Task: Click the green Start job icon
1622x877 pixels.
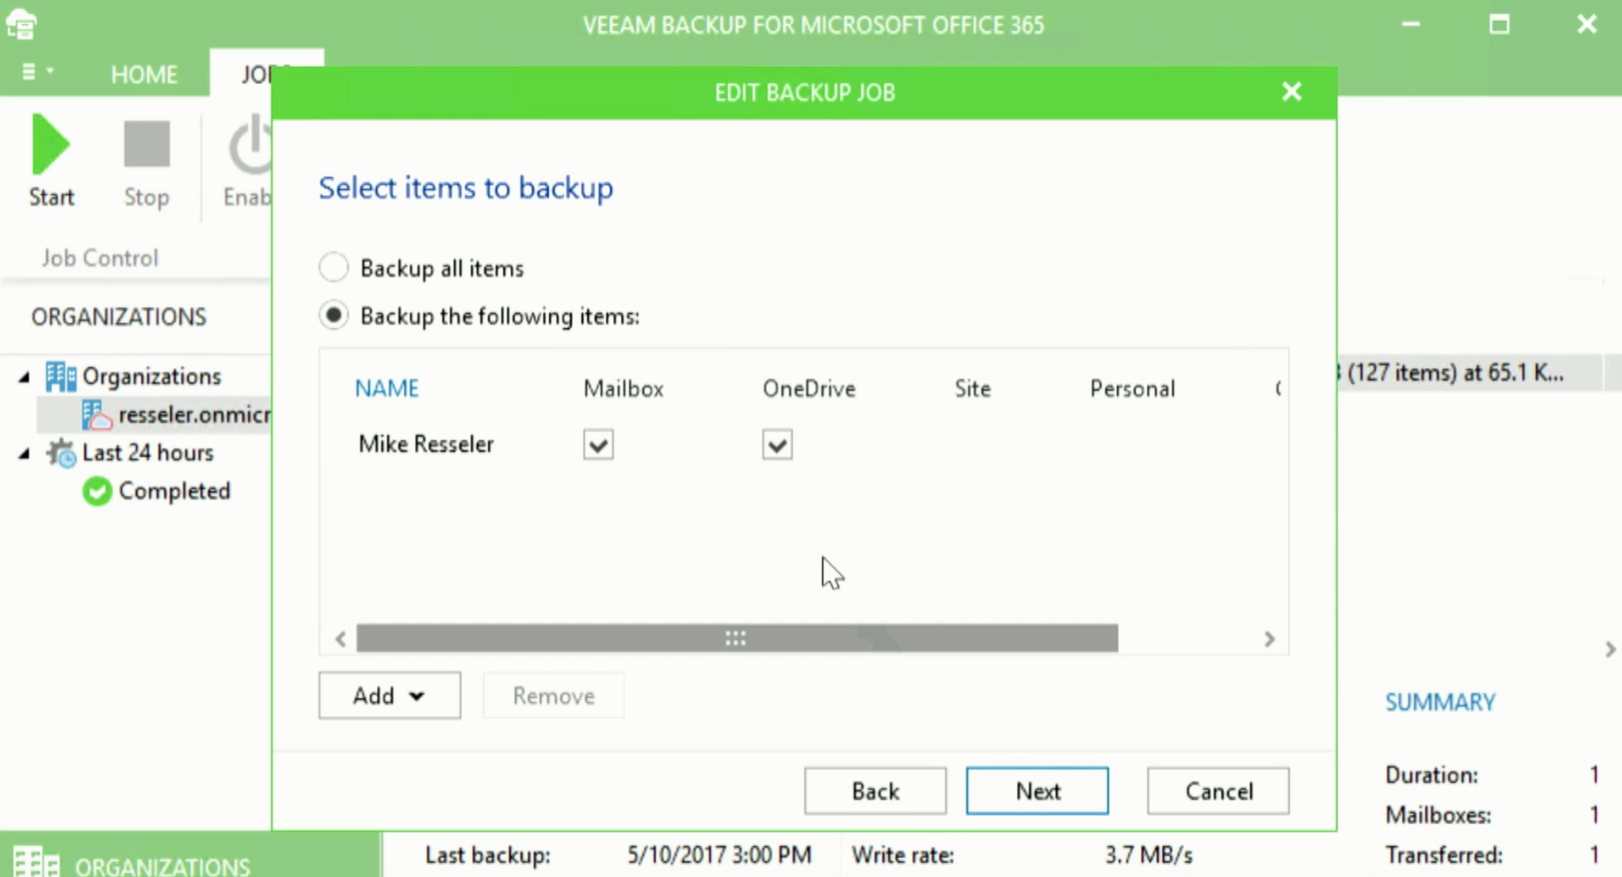Action: point(50,145)
